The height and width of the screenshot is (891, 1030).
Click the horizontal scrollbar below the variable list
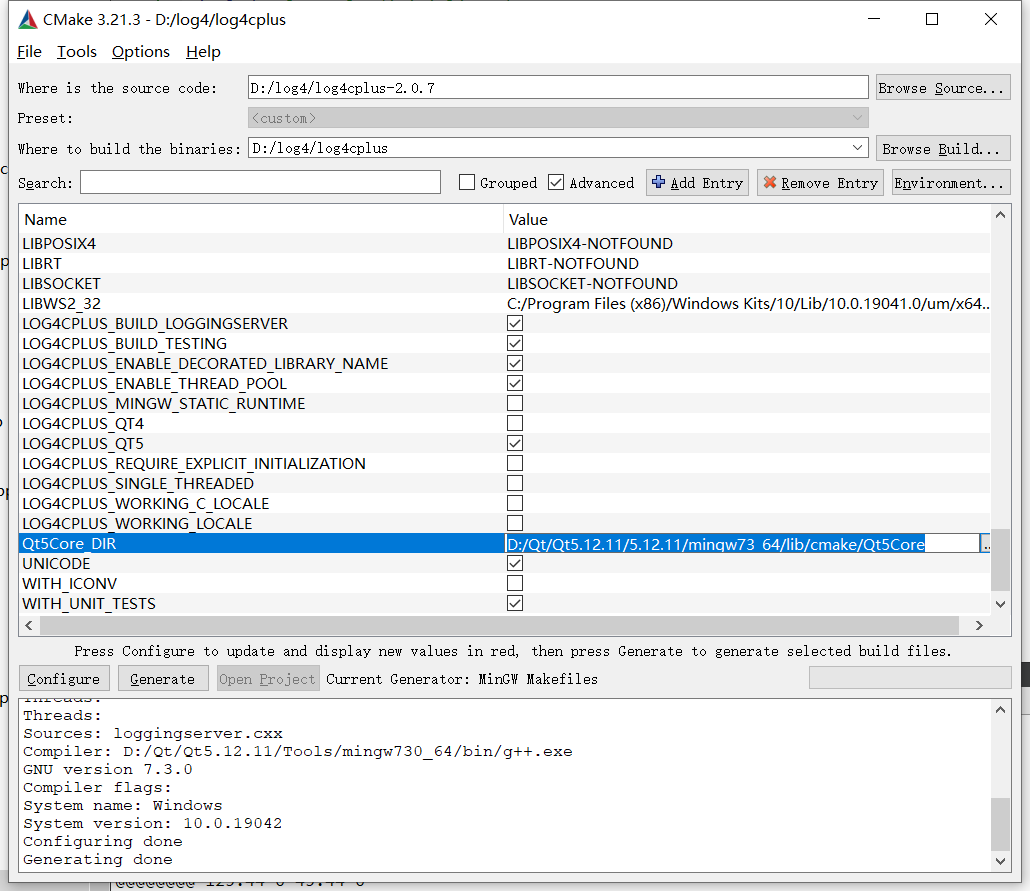[x=500, y=625]
